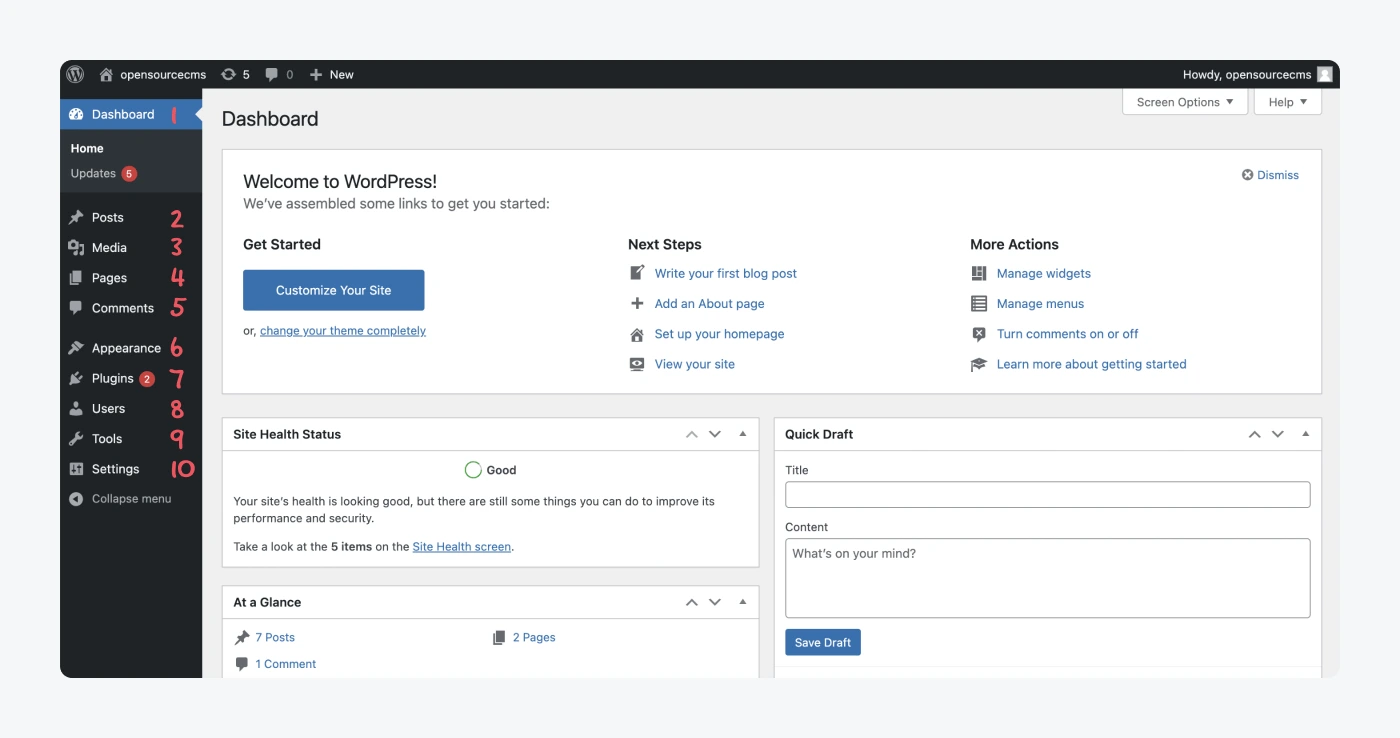Click the WordPress logo in admin bar
1400x738 pixels.
pos(76,75)
